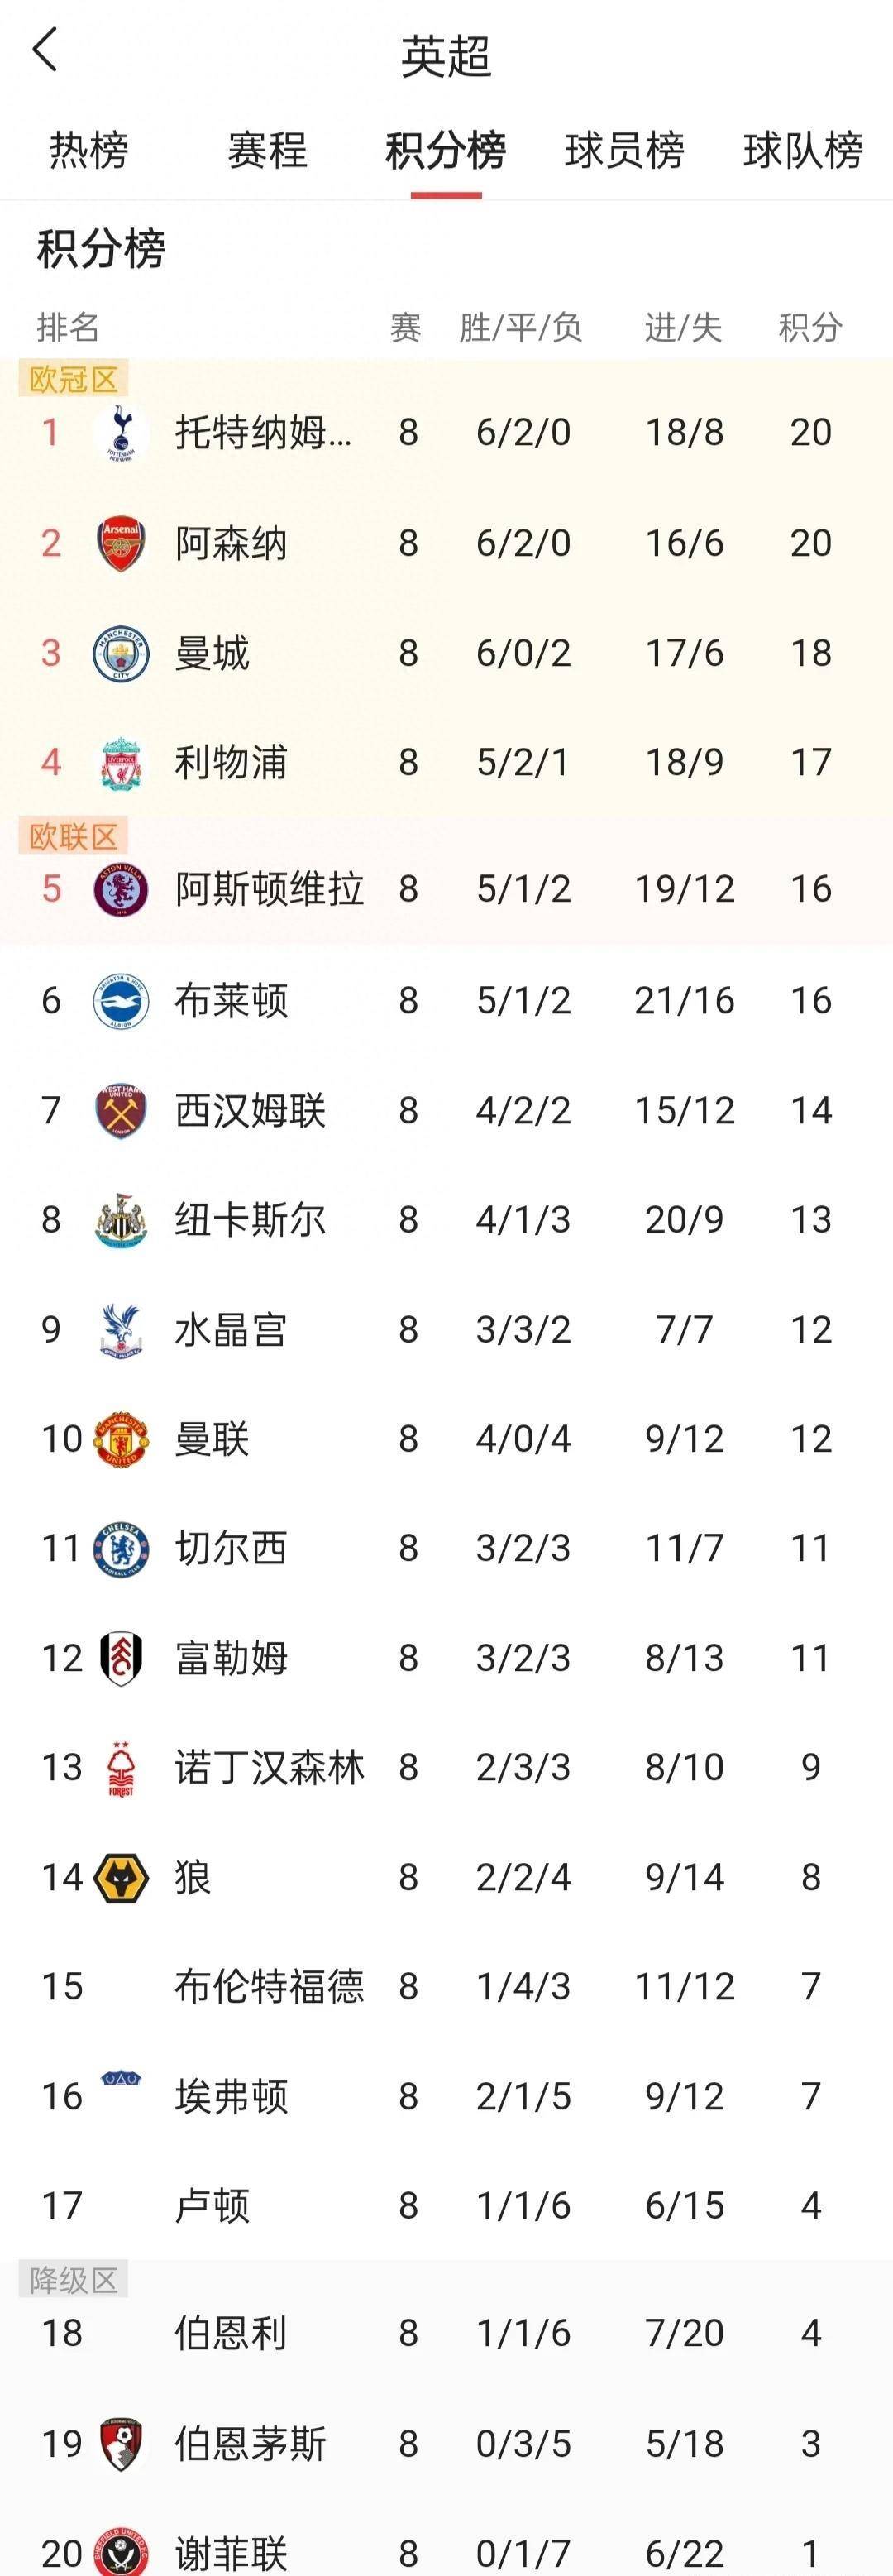Select the Manchester United logo

tap(121, 1439)
